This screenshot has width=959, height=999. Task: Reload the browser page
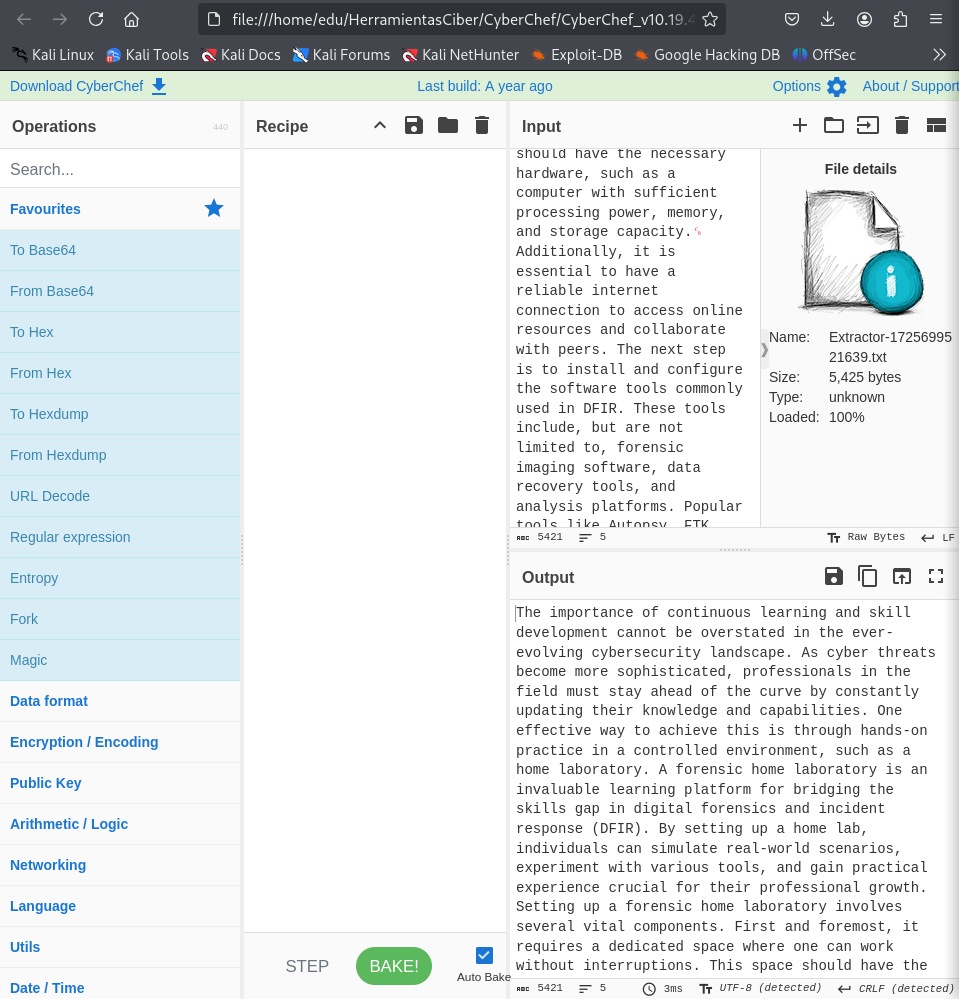tap(96, 20)
